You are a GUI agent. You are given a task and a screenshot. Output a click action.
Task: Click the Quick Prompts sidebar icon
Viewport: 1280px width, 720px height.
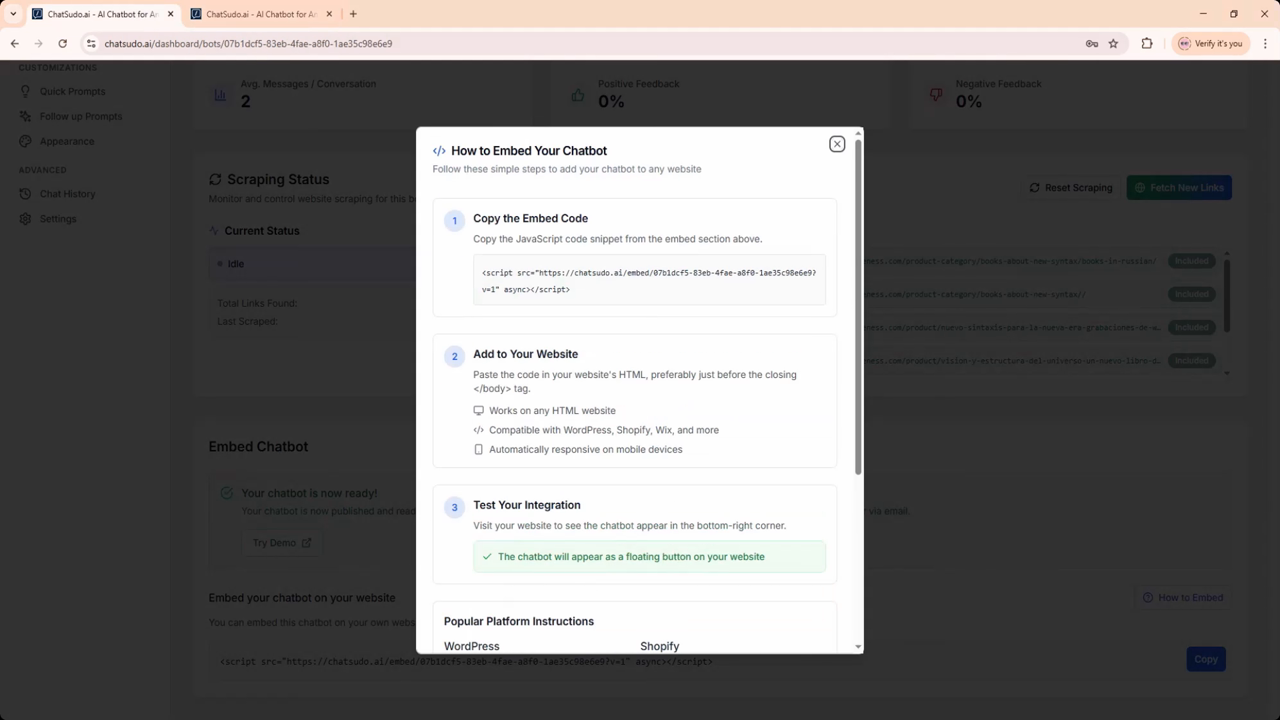pyautogui.click(x=26, y=91)
